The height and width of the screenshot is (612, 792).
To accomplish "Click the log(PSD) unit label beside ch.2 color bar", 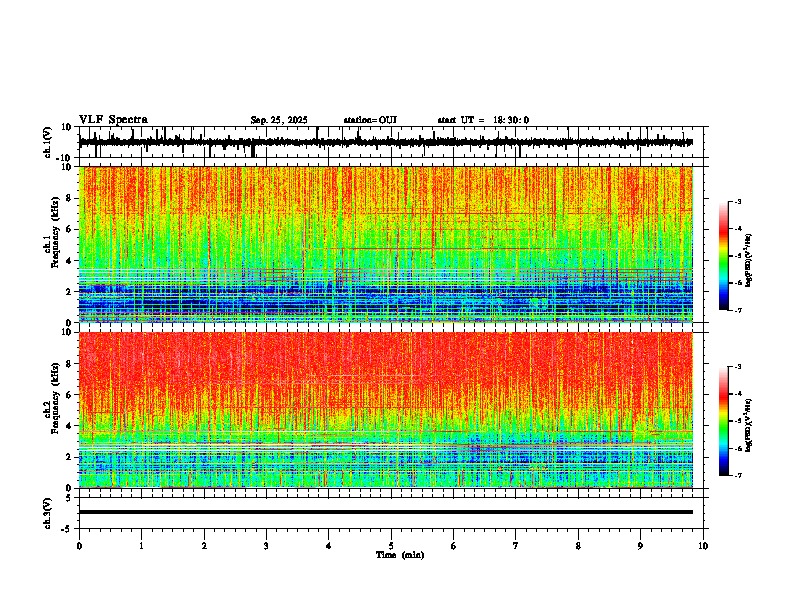I will (x=749, y=426).
